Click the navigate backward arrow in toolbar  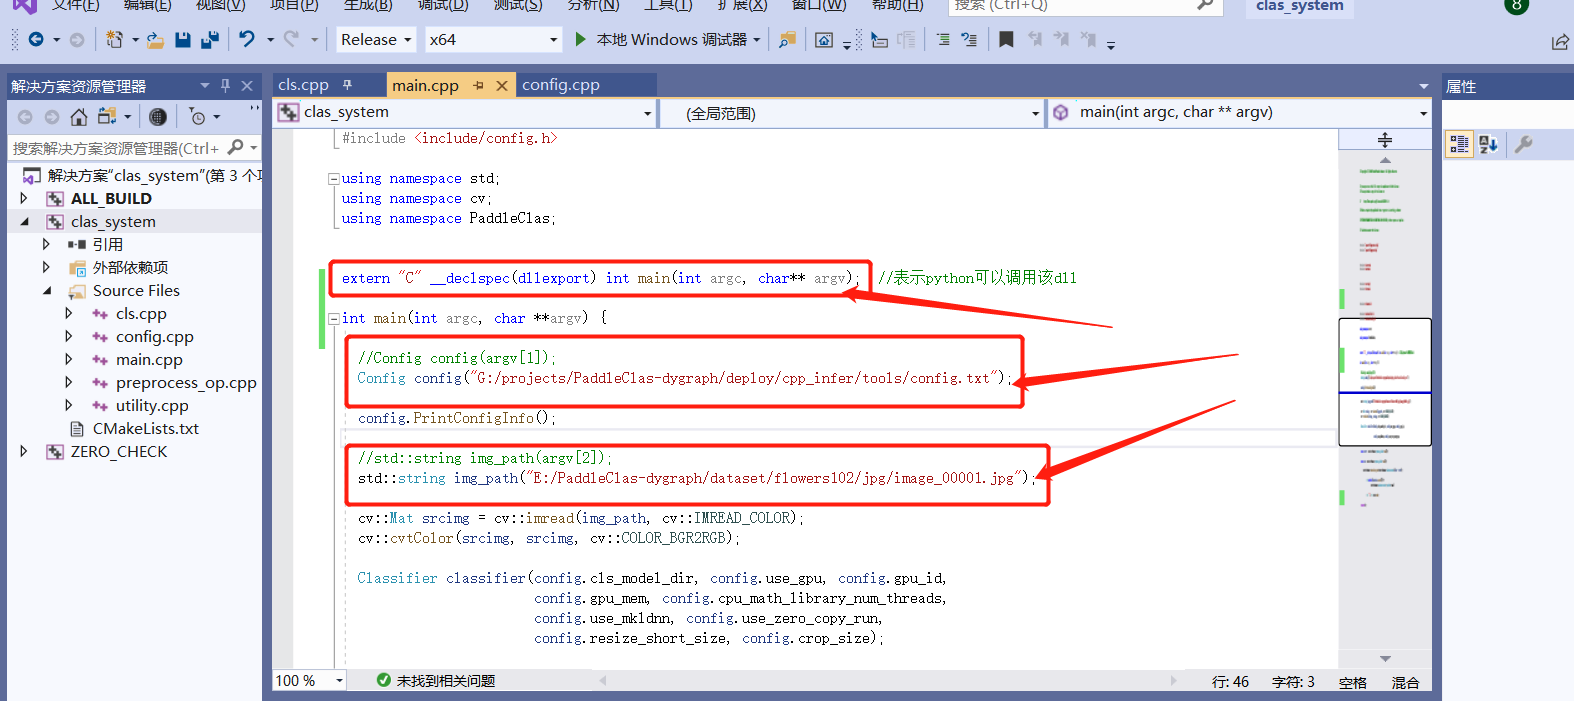36,40
